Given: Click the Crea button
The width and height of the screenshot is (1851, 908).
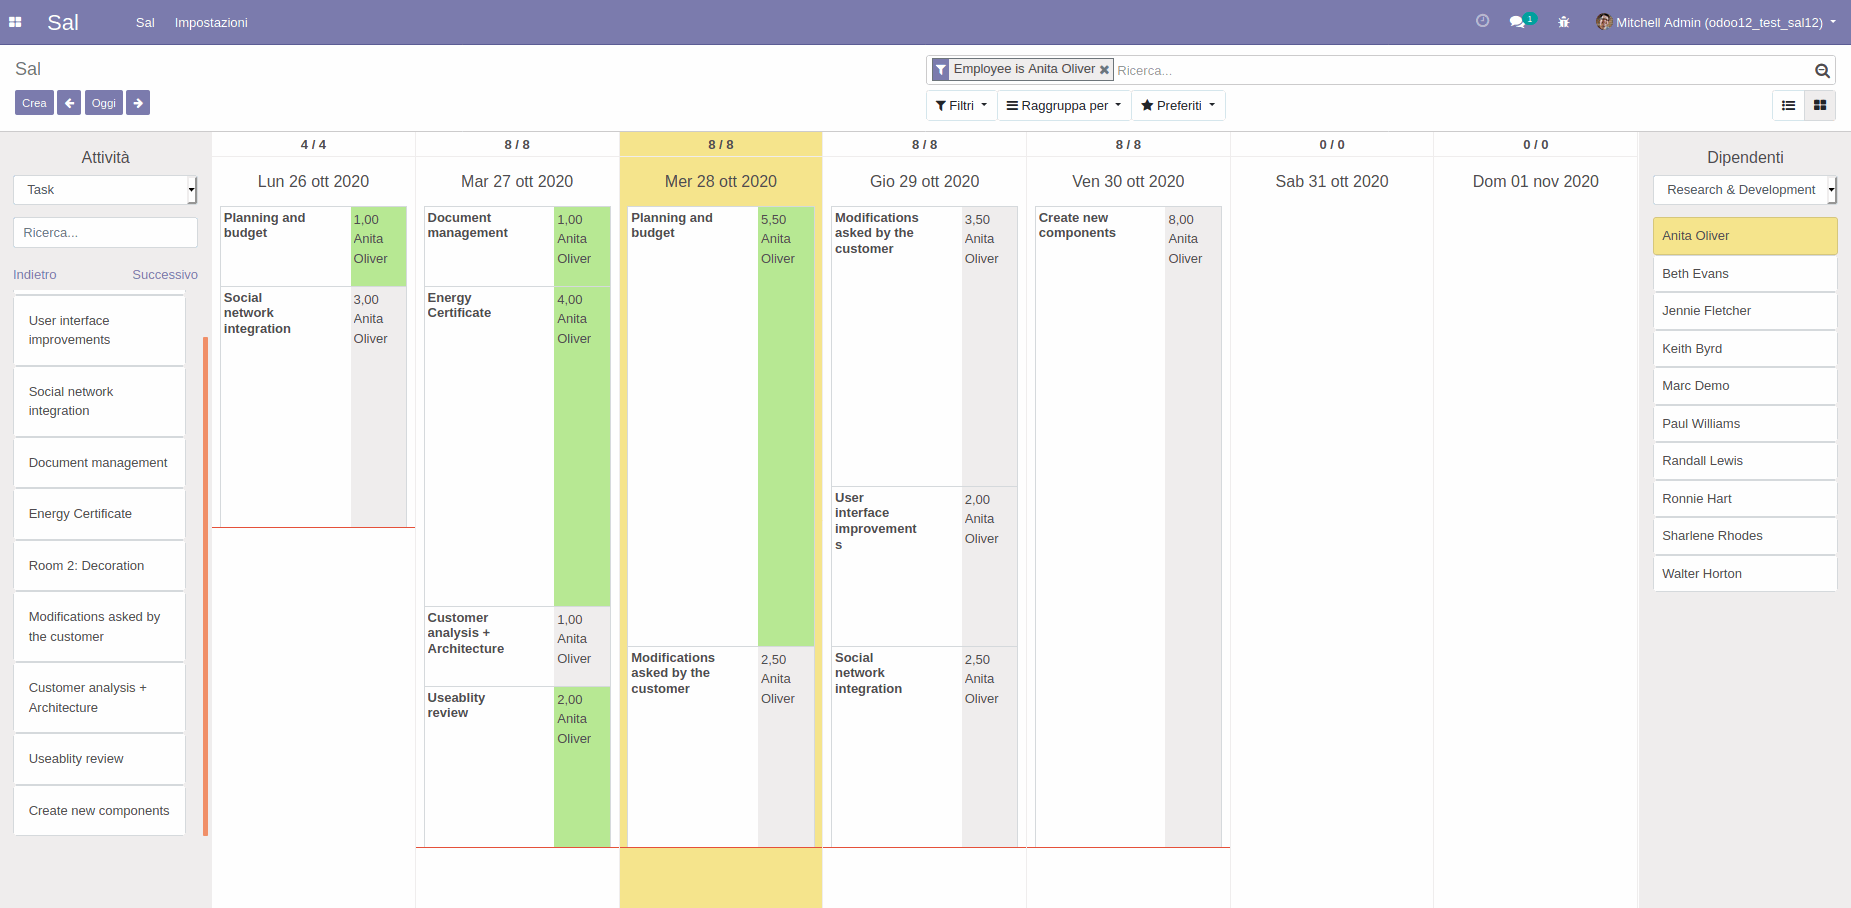Looking at the screenshot, I should click(x=34, y=102).
